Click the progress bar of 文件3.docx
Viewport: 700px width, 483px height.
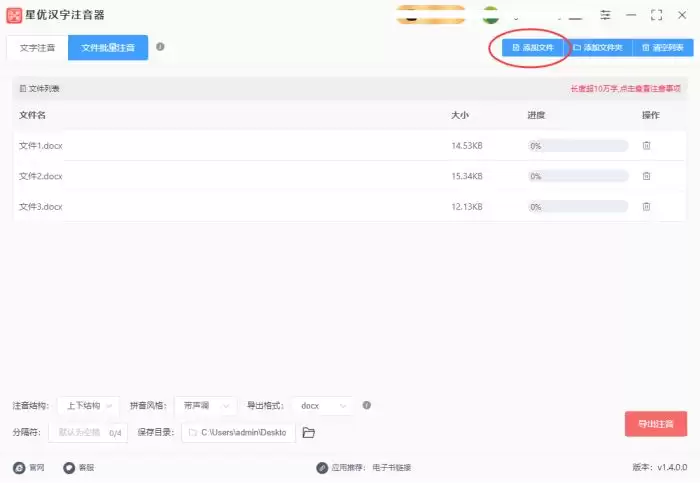click(x=578, y=207)
